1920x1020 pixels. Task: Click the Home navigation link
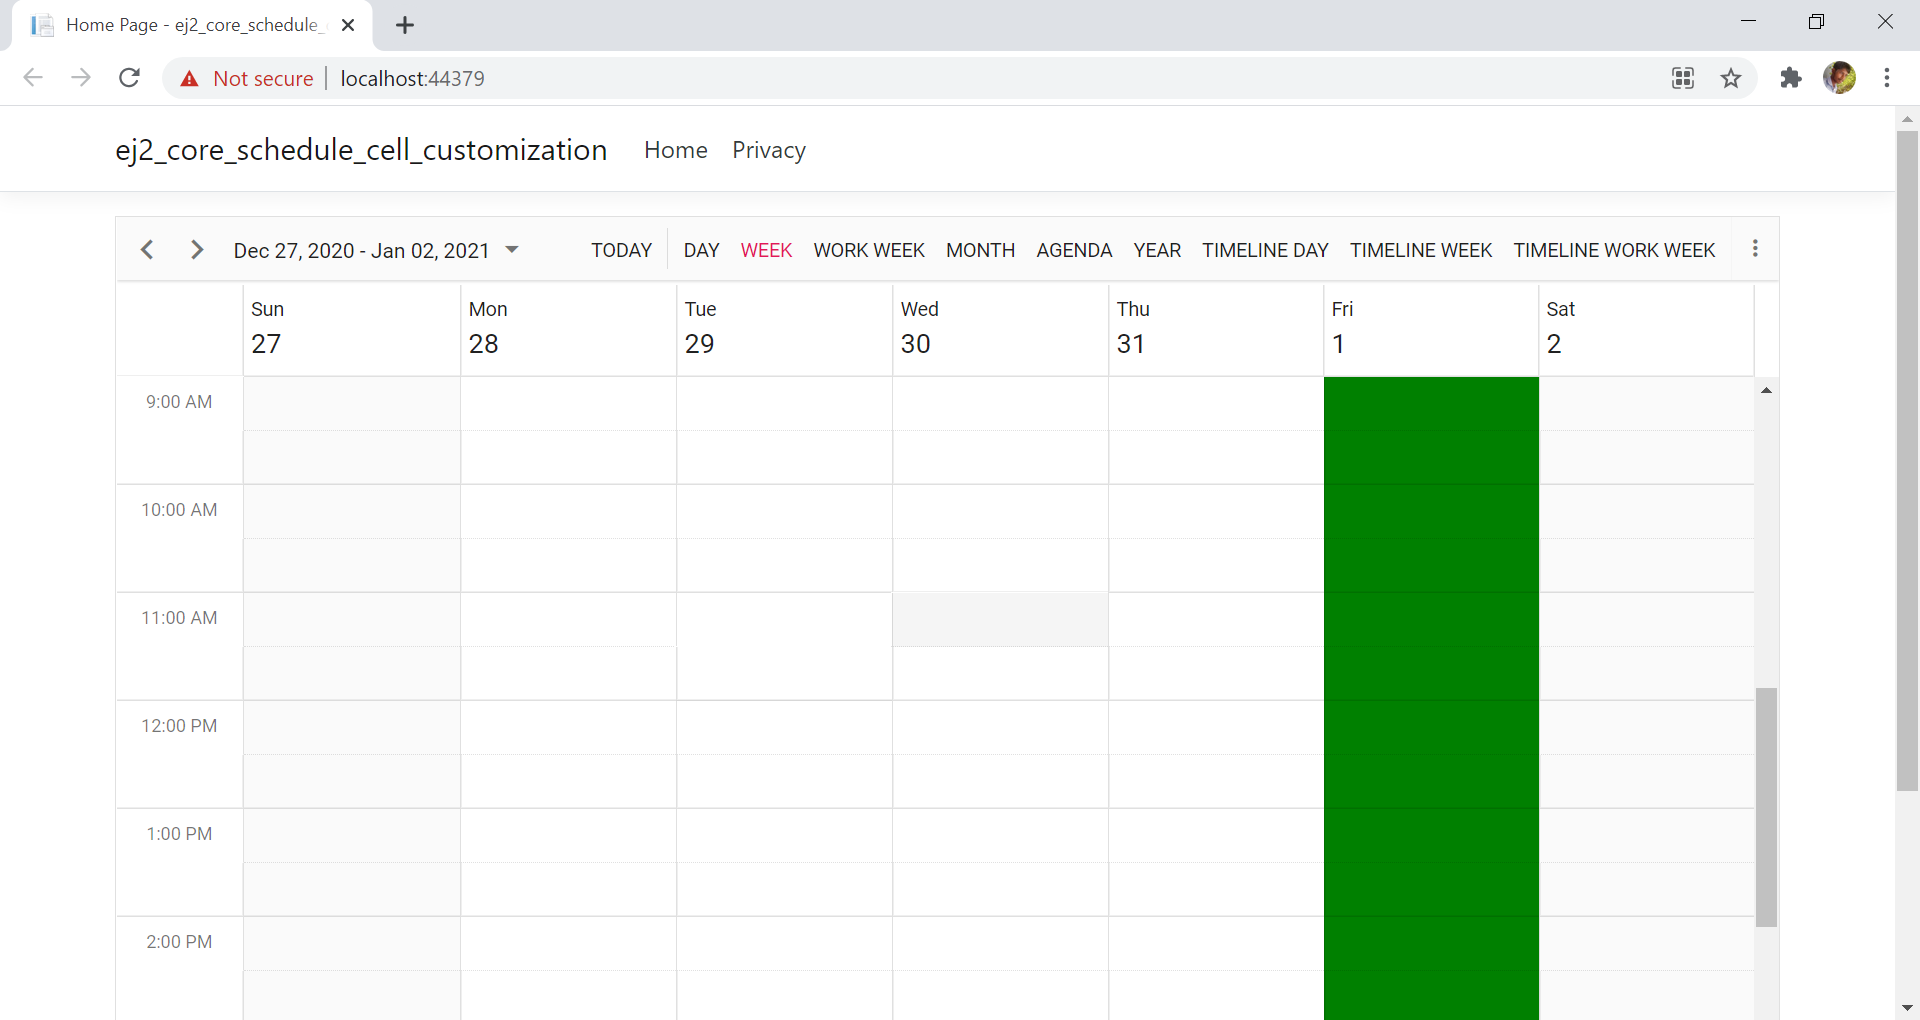pos(675,150)
